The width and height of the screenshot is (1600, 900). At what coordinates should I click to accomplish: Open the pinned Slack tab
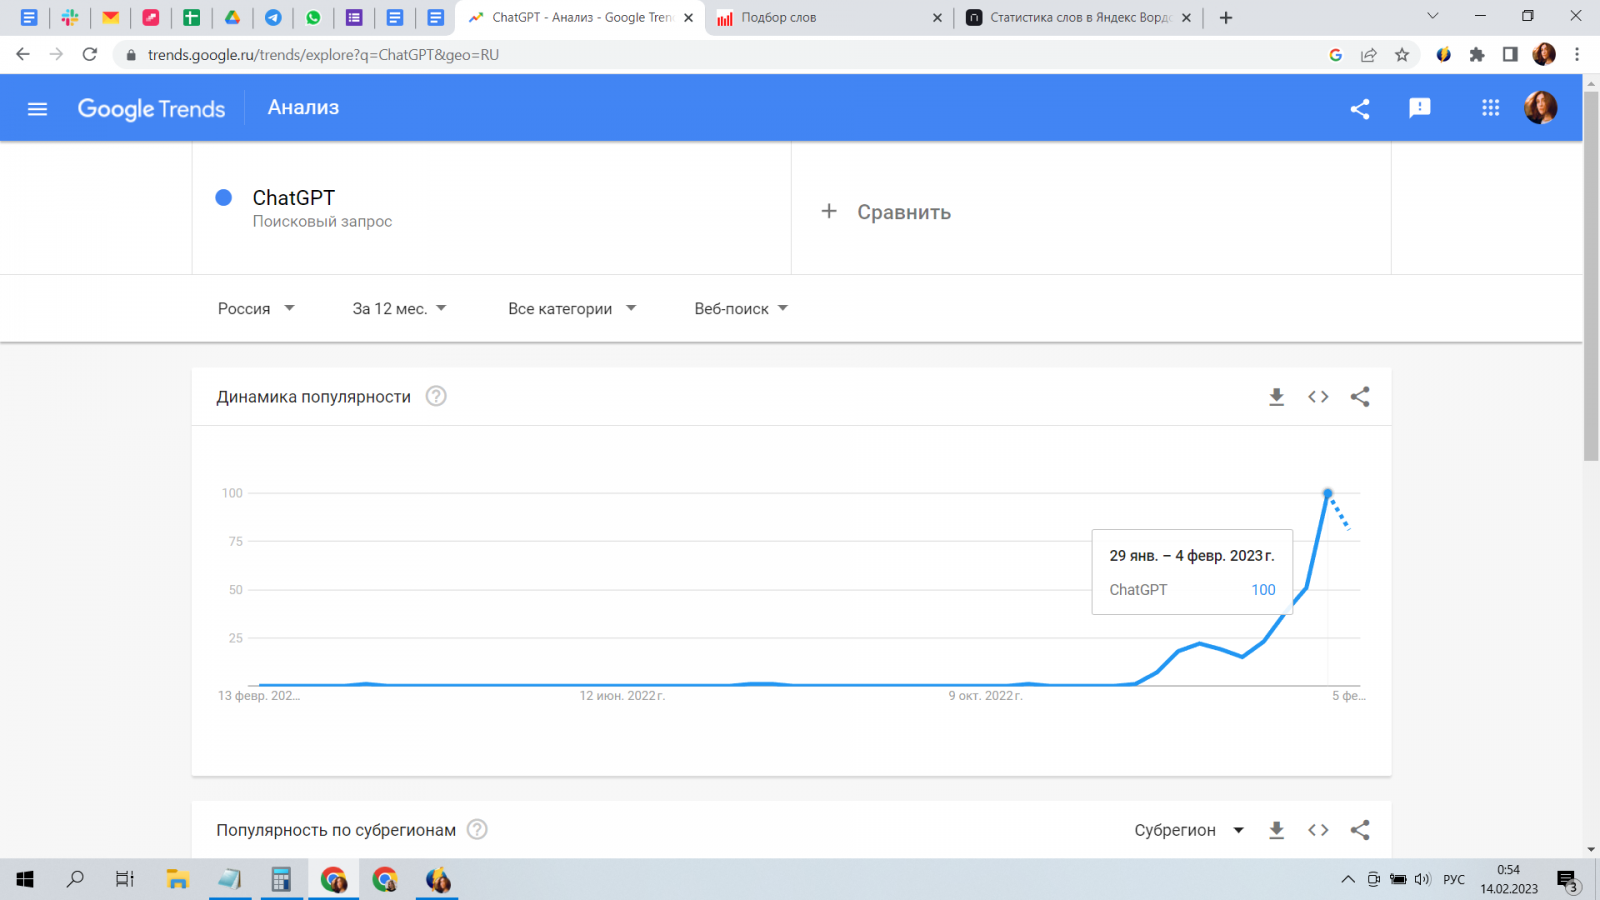point(70,17)
